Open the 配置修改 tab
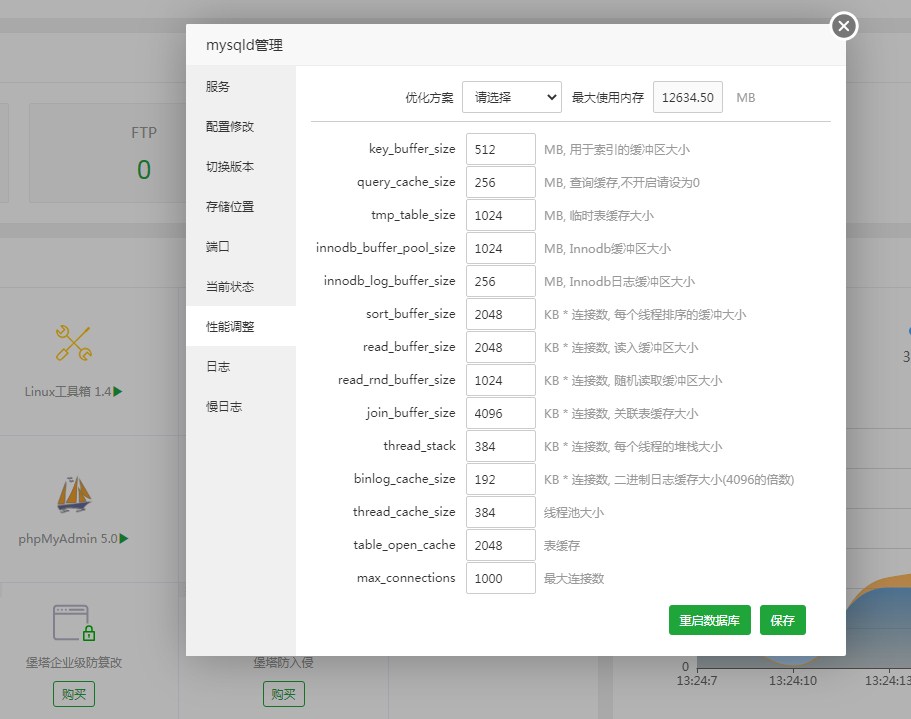The height and width of the screenshot is (719, 911). click(228, 126)
